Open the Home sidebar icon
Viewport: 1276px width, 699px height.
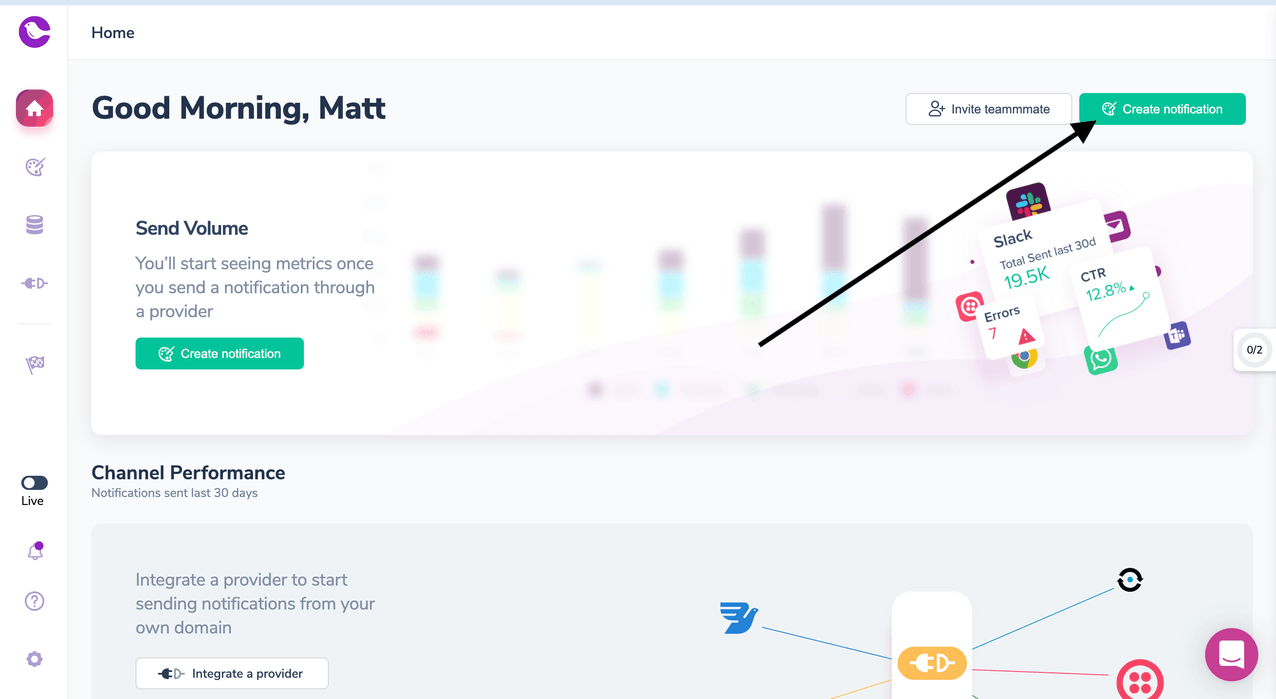click(x=34, y=108)
